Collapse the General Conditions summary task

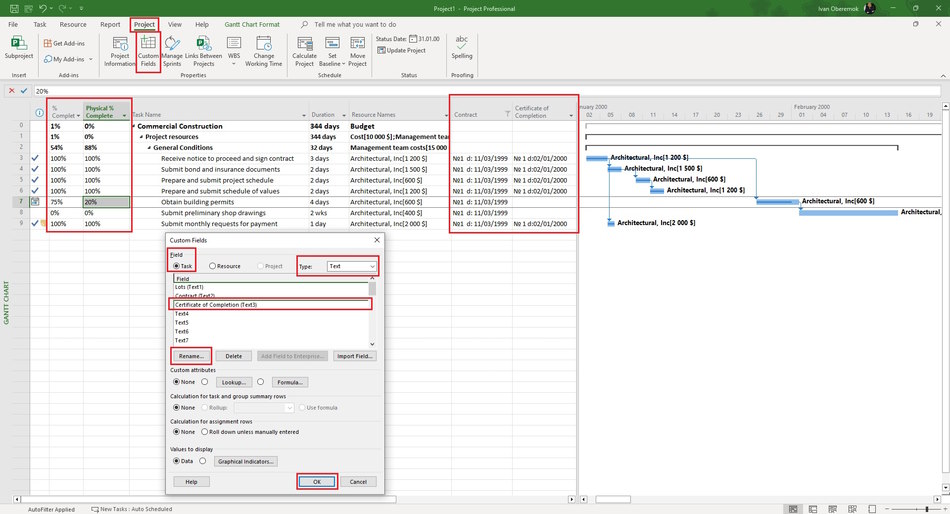pos(149,147)
